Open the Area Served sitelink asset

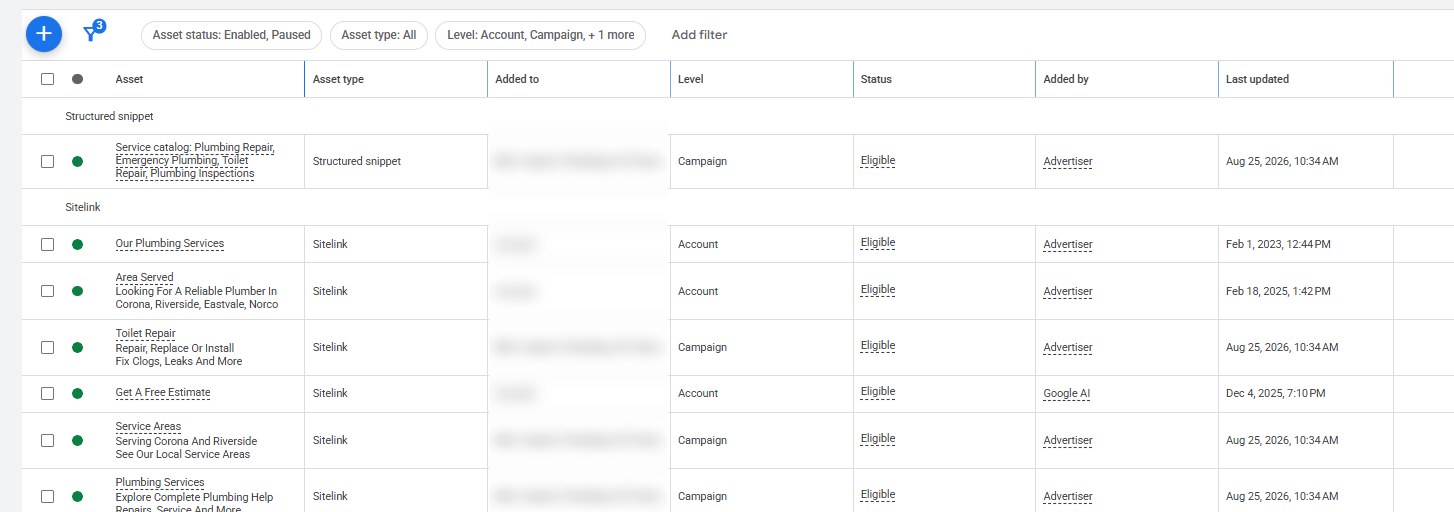144,277
